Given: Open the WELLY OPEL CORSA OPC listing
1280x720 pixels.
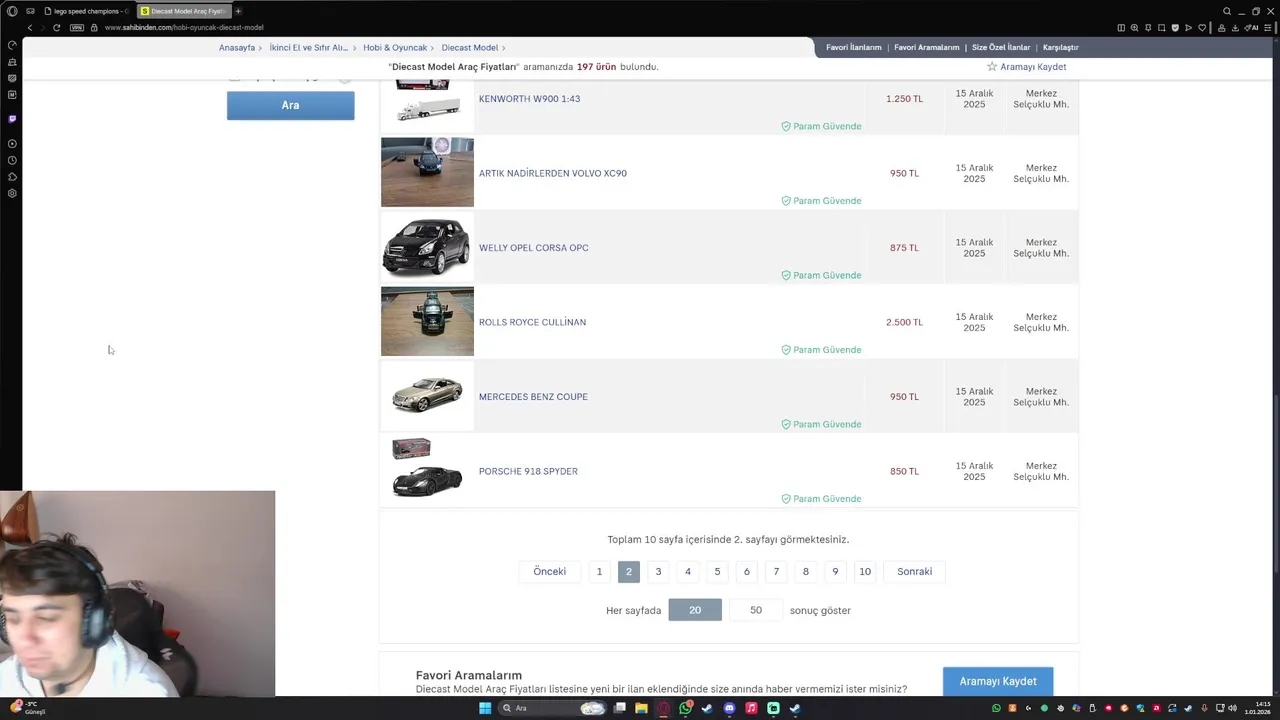Looking at the screenshot, I should point(533,248).
